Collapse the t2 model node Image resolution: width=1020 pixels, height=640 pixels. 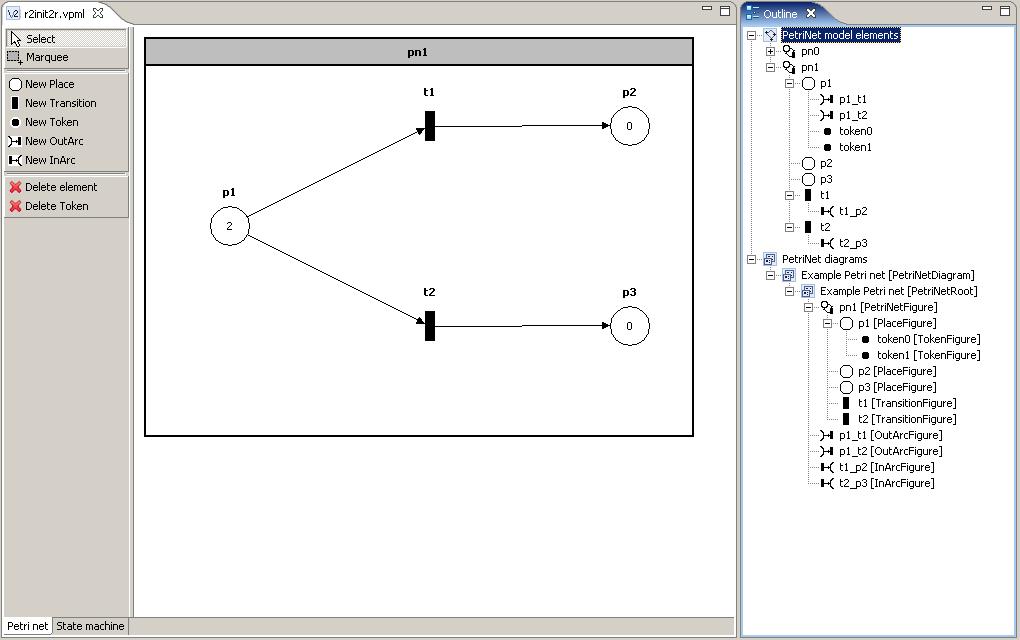click(789, 227)
